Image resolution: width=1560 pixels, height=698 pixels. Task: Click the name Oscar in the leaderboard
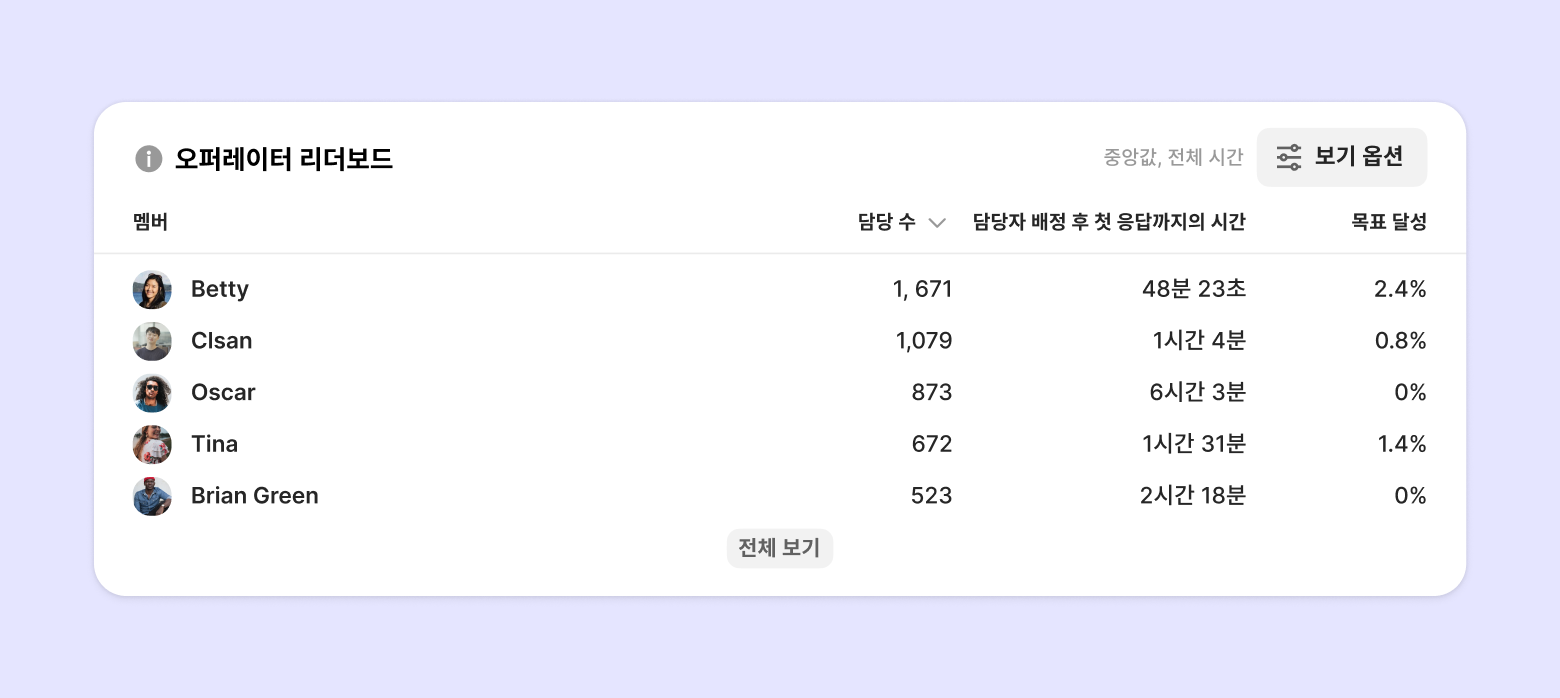tap(223, 393)
